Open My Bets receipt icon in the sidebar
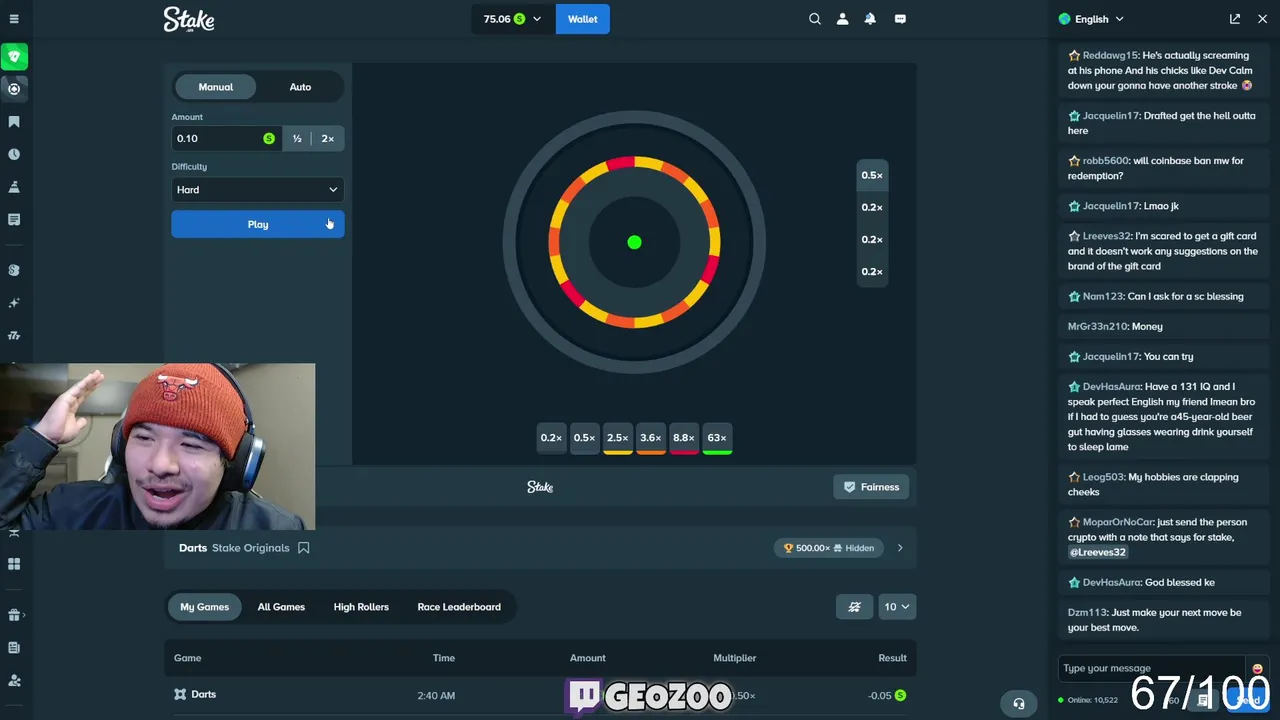This screenshot has width=1280, height=720. (x=14, y=219)
